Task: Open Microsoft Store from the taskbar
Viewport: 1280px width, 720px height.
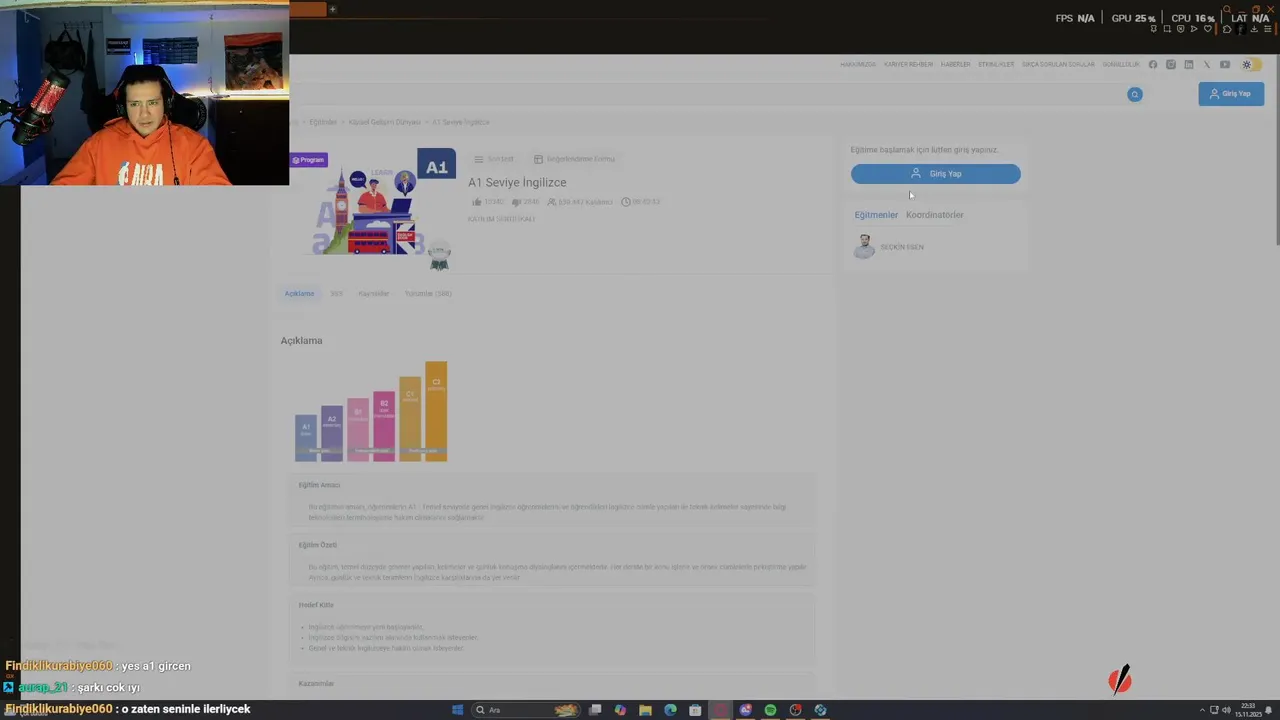Action: 695,710
